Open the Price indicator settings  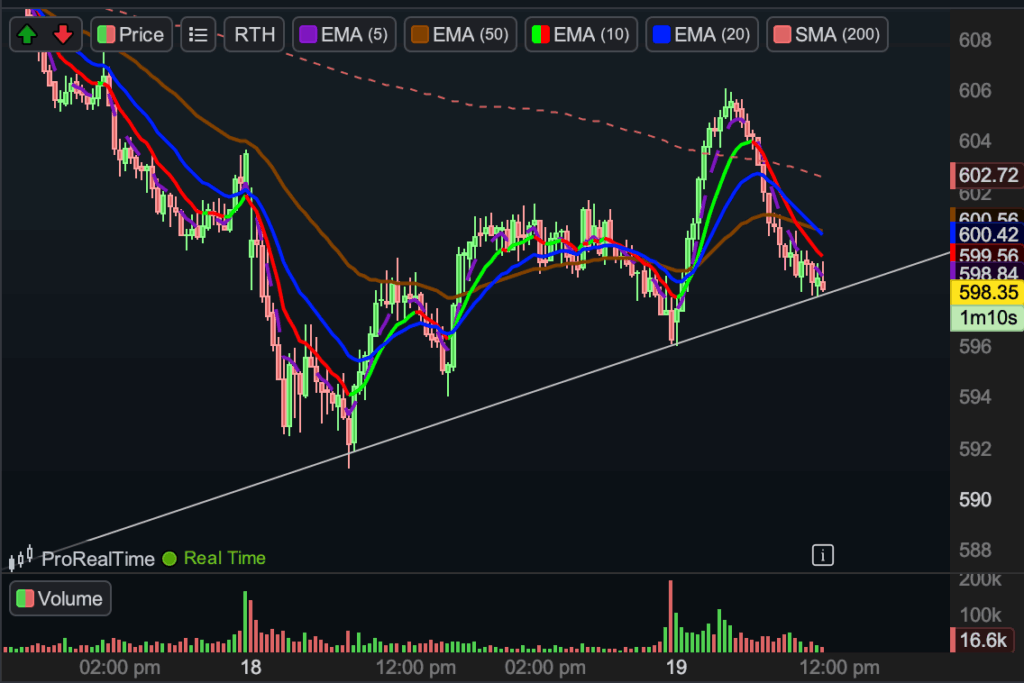131,35
